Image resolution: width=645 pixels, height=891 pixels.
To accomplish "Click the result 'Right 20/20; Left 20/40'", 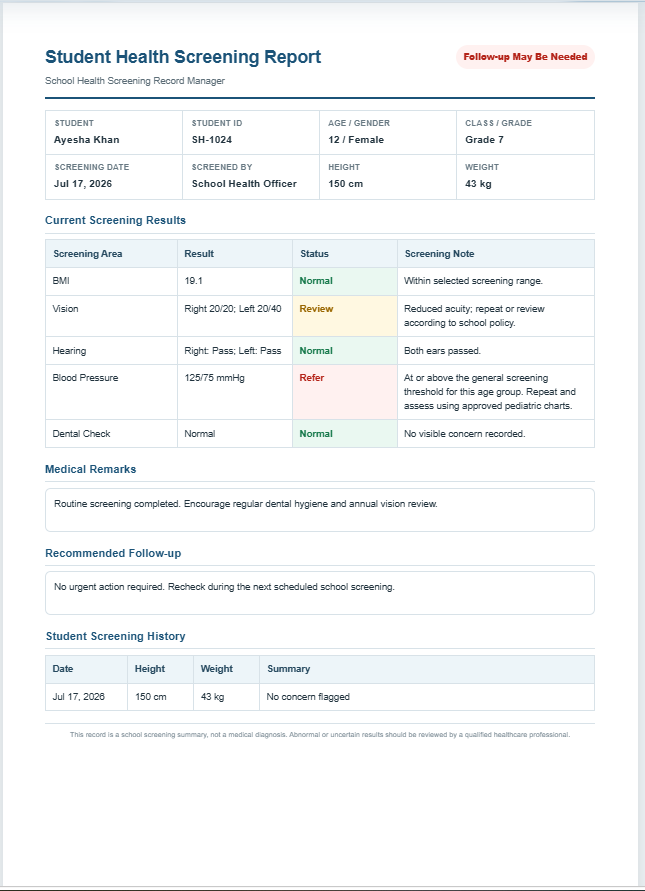I will click(232, 309).
